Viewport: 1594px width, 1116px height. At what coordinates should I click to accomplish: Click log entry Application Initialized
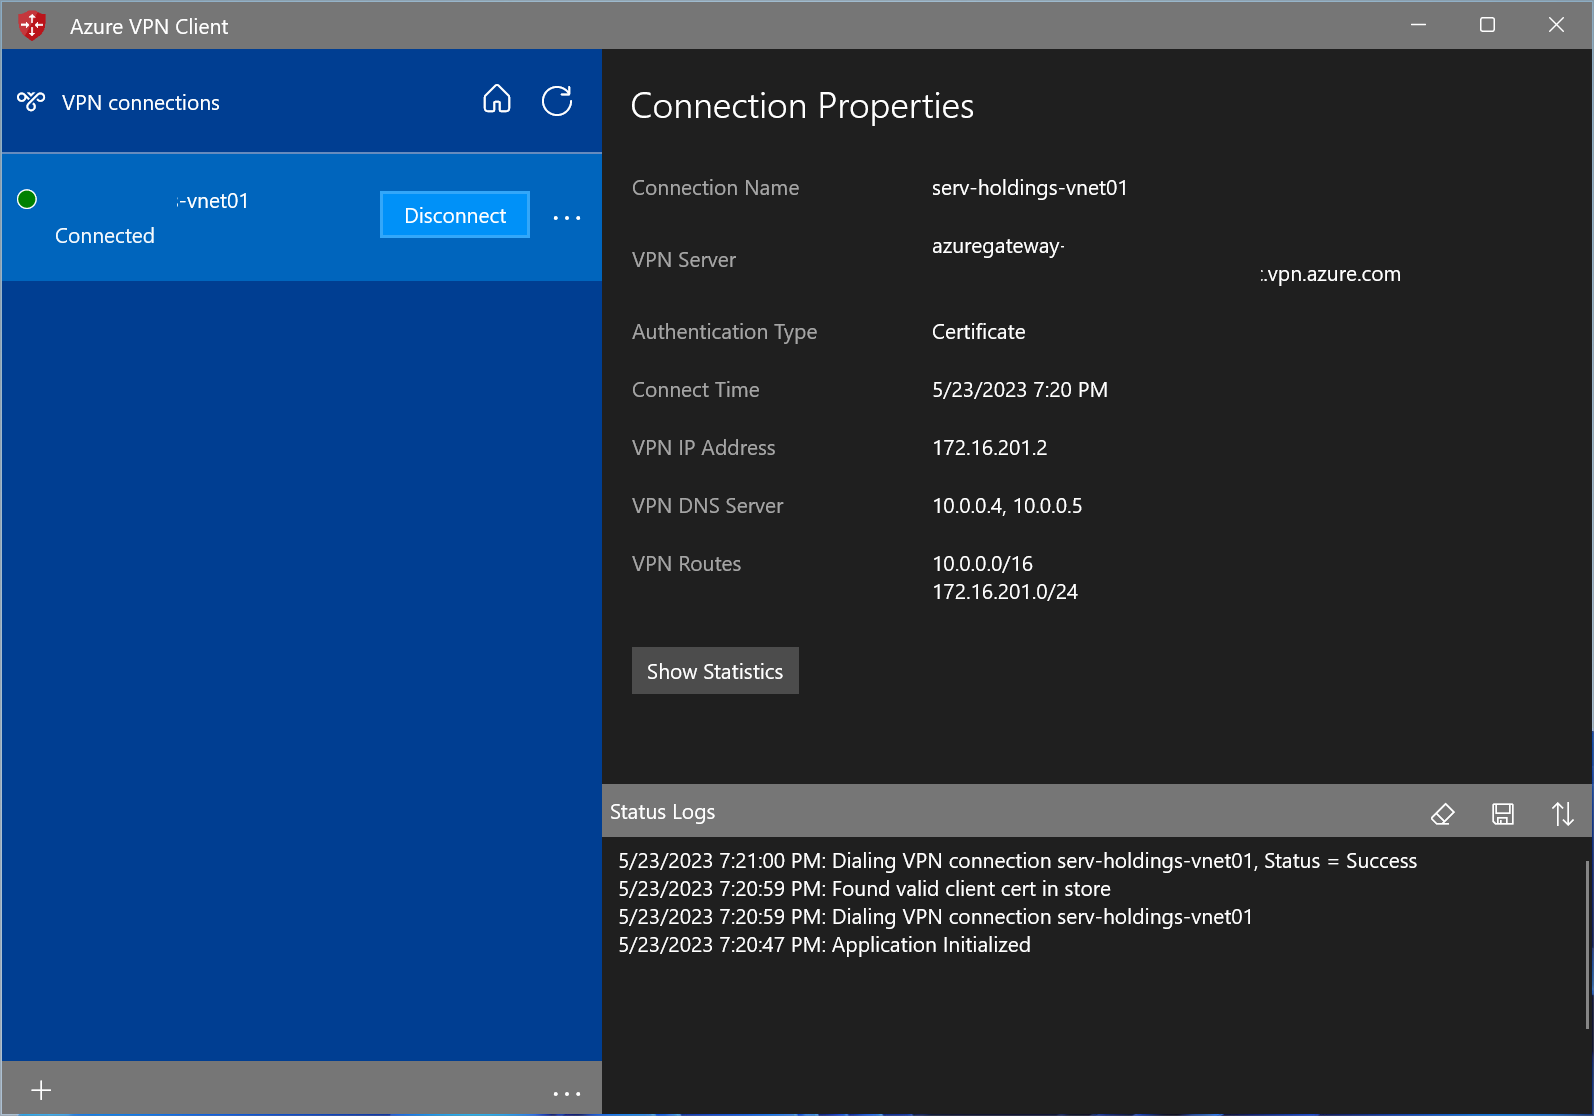coord(824,945)
